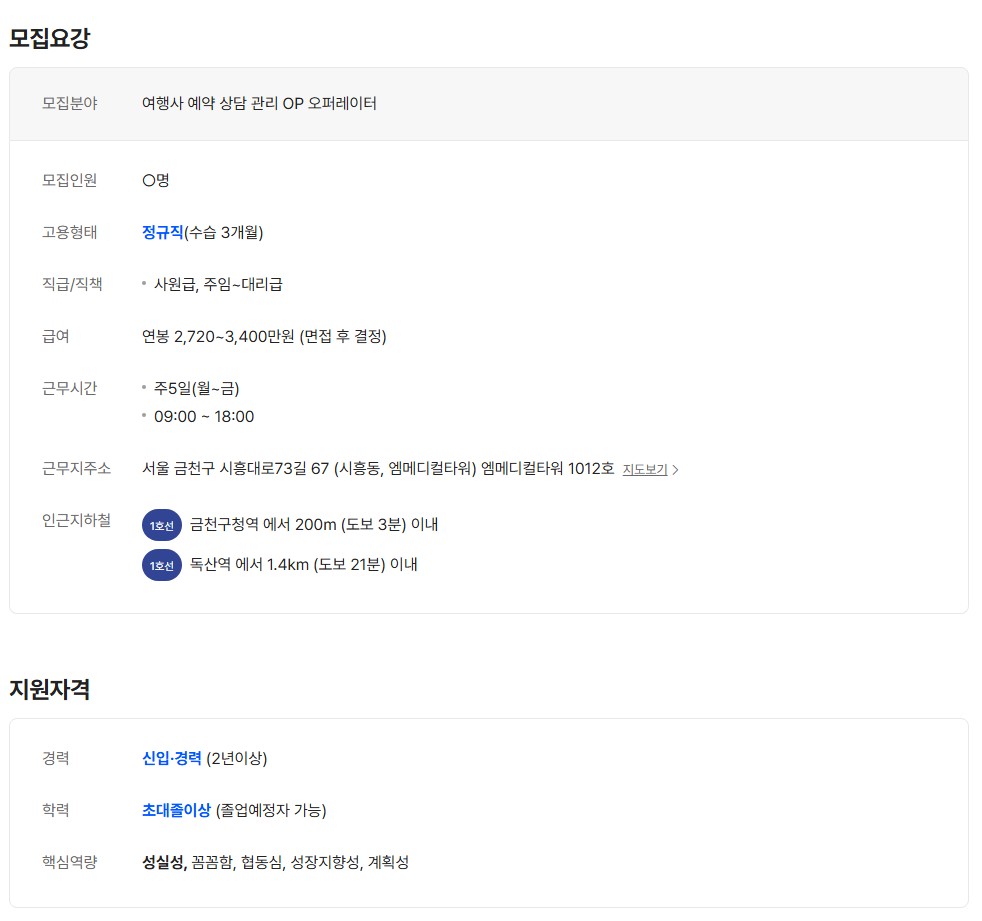Screen dimensions: 982x921
Task: Click the 주5일(월~금) workdays item
Action: 197,388
